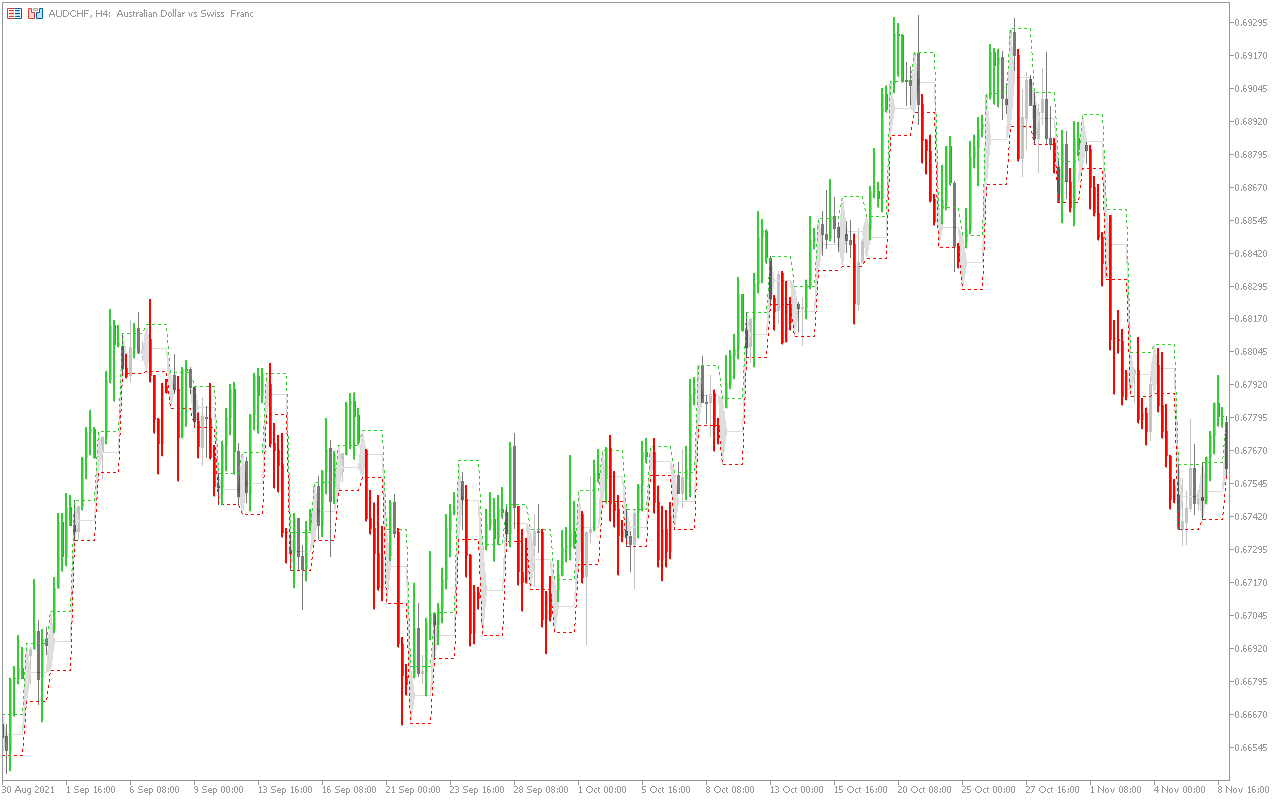Click the 6 Sep 08:00 time label
This screenshot has height=800, width=1280.
tap(155, 789)
